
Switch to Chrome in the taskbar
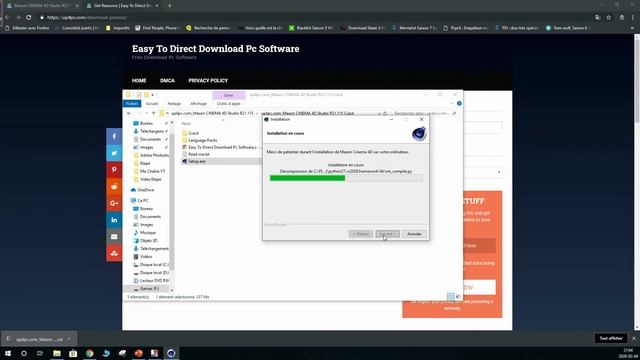tap(89, 353)
